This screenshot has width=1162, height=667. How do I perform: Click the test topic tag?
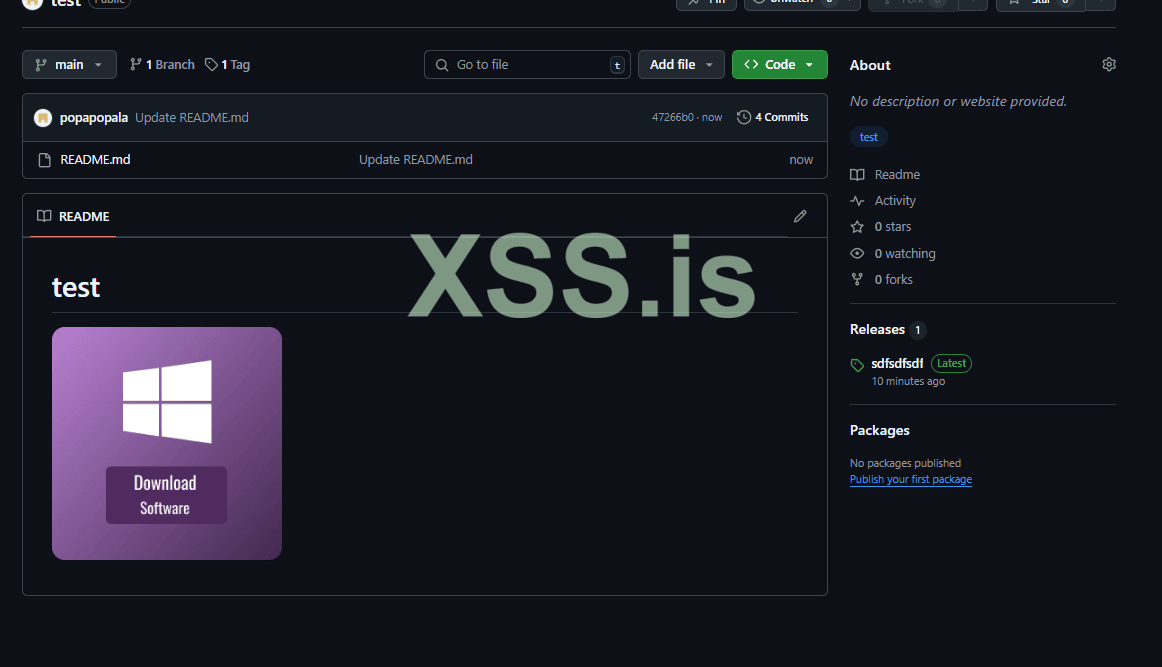[x=869, y=137]
